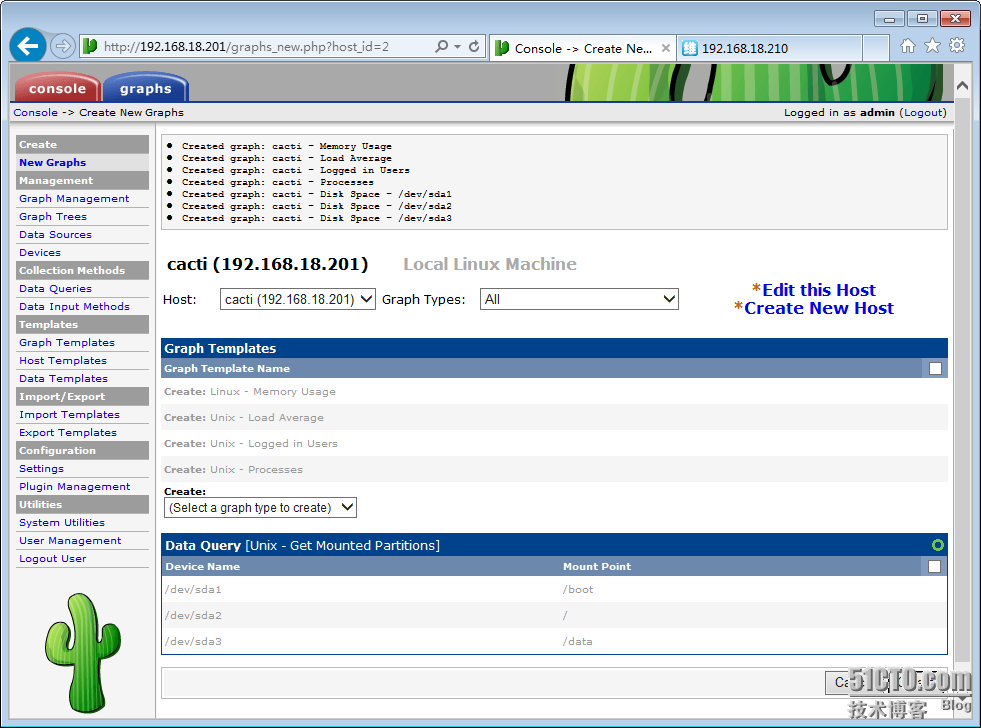The height and width of the screenshot is (728, 981).
Task: Click Logout User in sidebar
Action: coord(53,559)
